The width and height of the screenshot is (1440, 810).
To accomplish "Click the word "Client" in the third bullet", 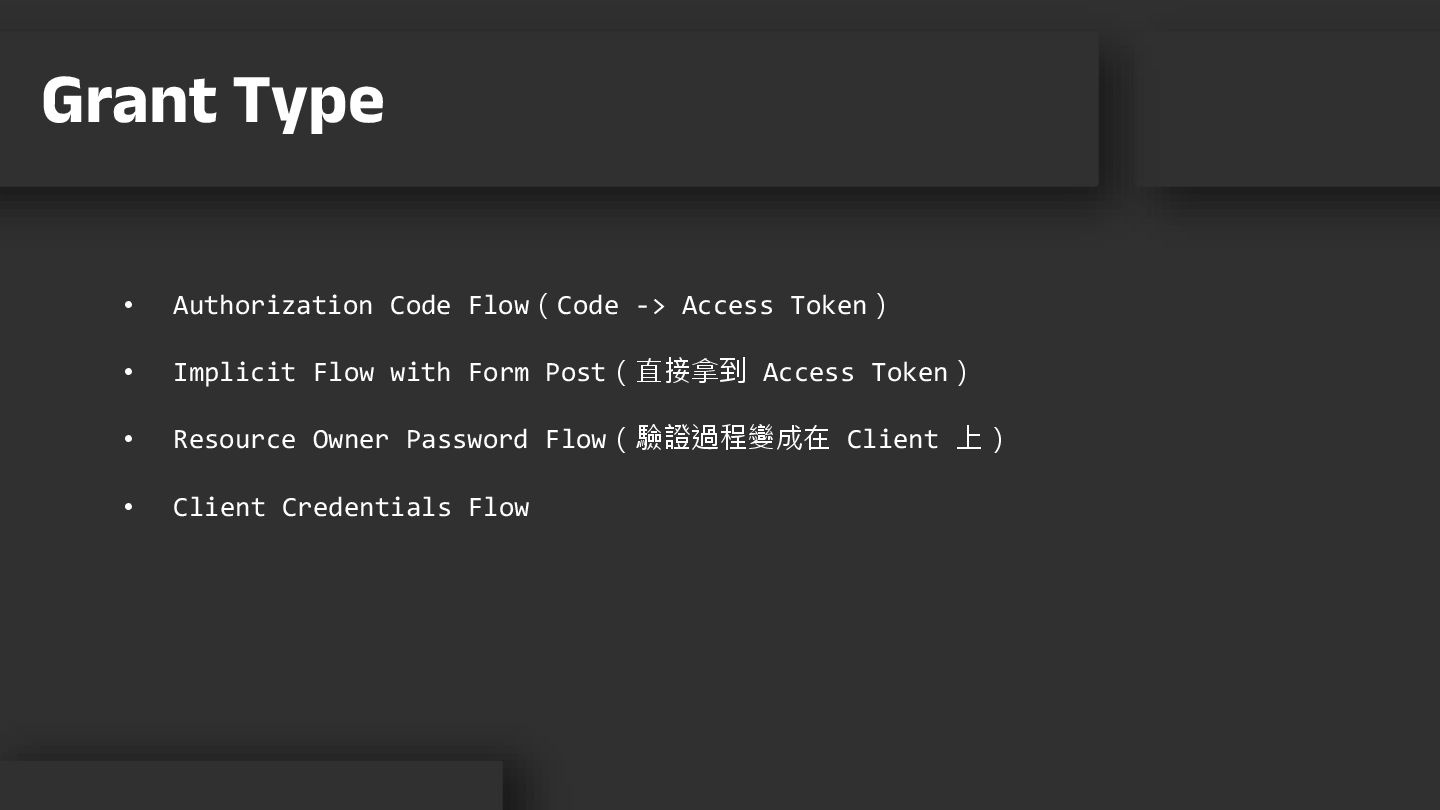I will (x=892, y=439).
